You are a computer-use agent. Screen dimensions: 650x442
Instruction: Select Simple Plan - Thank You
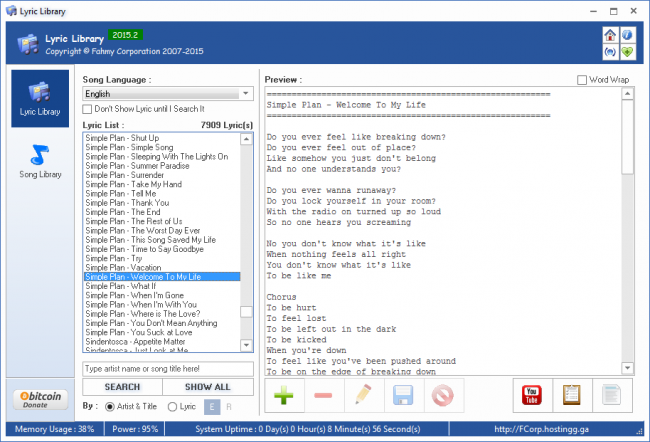tap(162, 203)
